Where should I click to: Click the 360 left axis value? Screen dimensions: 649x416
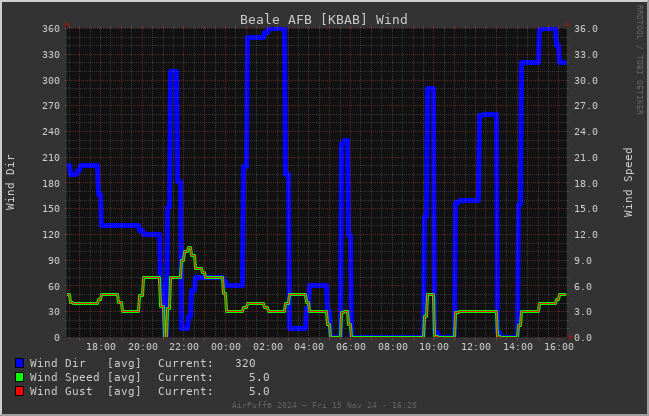click(x=51, y=29)
